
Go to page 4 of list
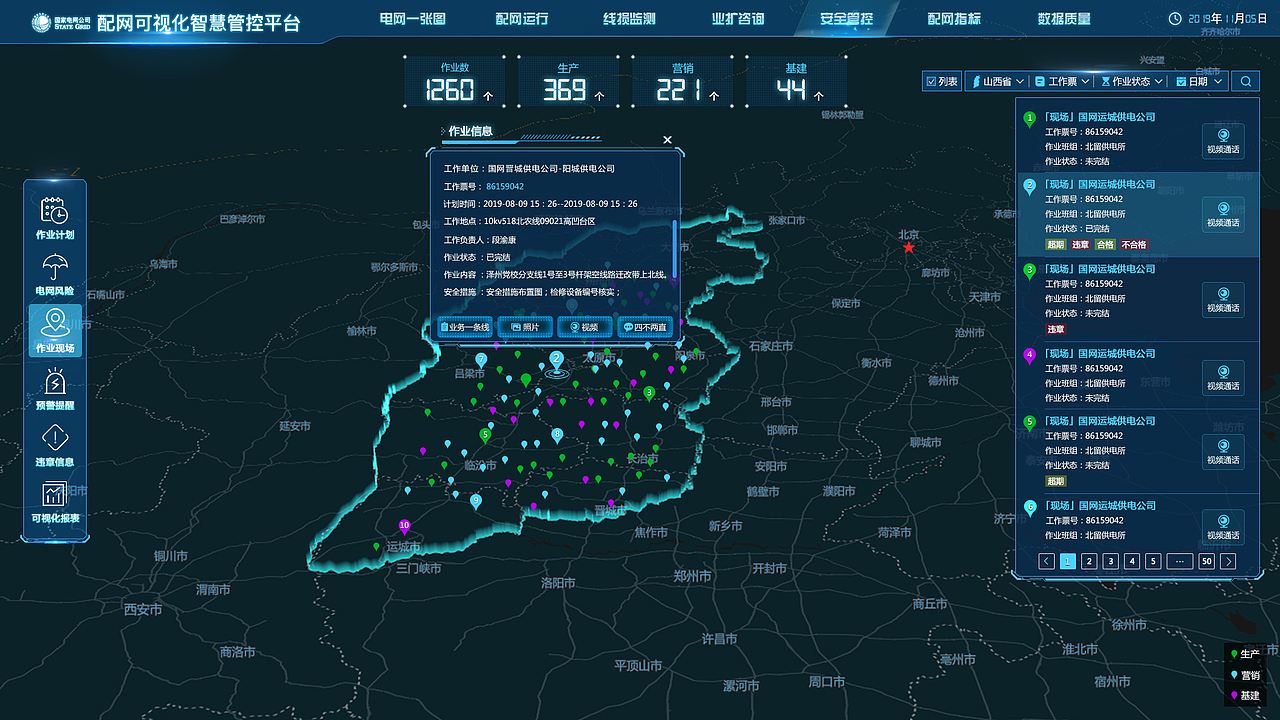point(1132,562)
